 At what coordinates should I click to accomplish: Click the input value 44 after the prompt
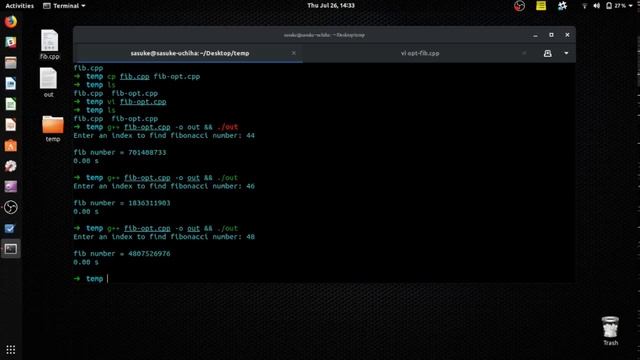pyautogui.click(x=250, y=136)
